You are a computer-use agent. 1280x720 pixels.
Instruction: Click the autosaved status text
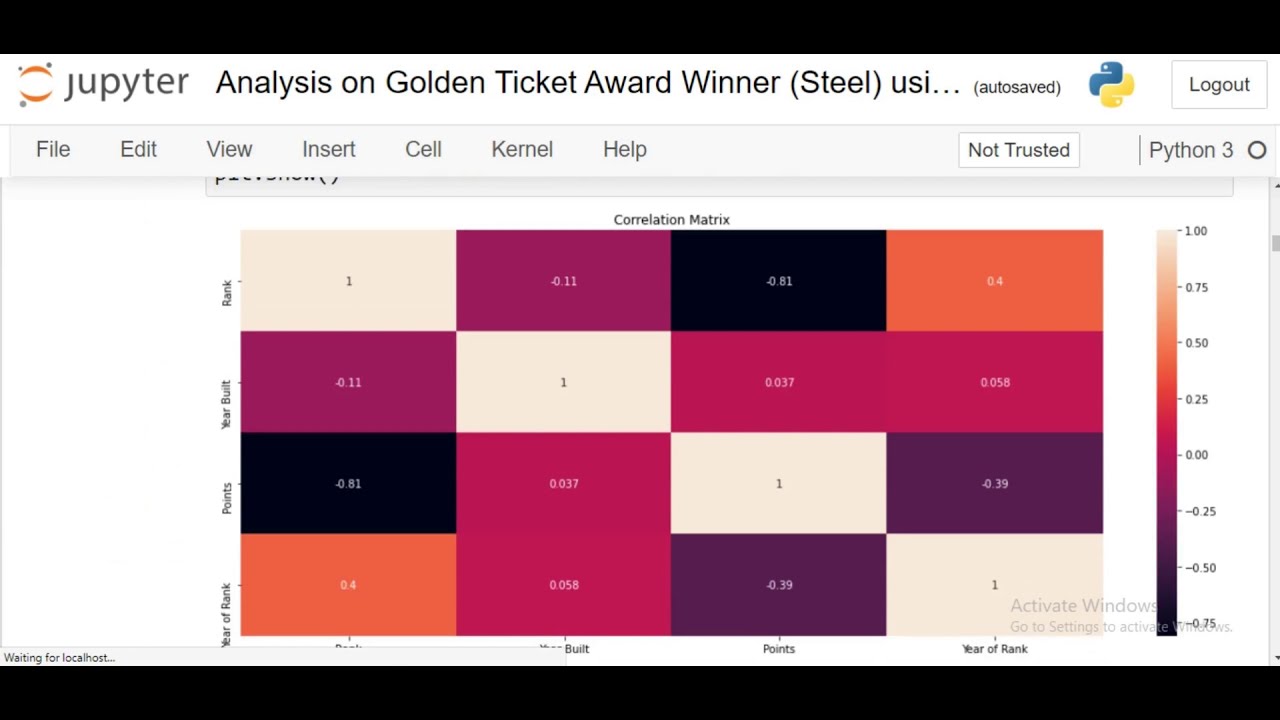tap(1017, 87)
